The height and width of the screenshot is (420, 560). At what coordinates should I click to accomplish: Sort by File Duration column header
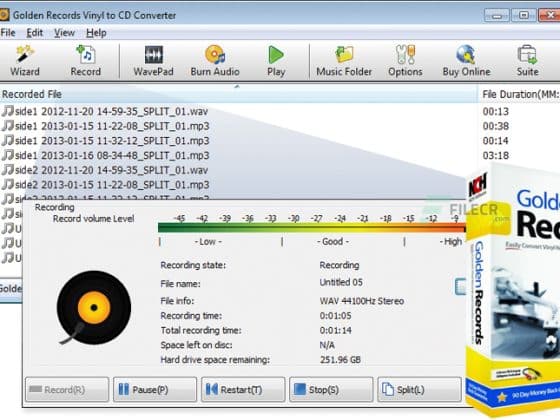pos(519,94)
